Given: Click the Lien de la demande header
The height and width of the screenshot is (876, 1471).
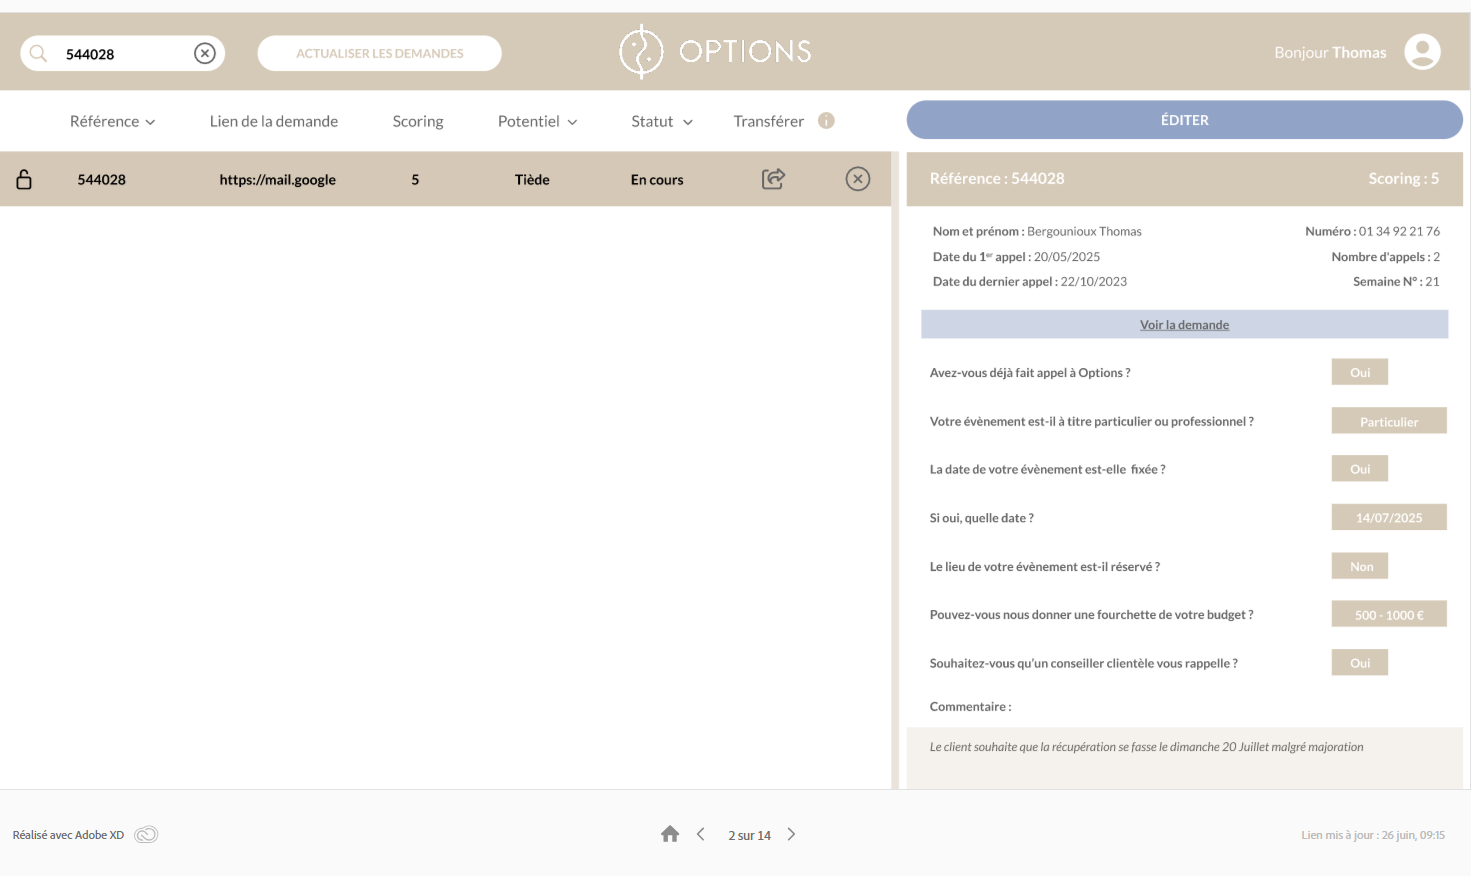Looking at the screenshot, I should point(274,122).
